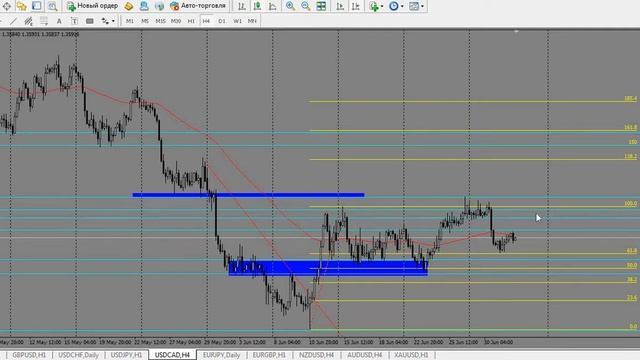Image resolution: width=640 pixels, height=360 pixels.
Task: Click the blue filled rectangle zone
Action: coord(328,268)
